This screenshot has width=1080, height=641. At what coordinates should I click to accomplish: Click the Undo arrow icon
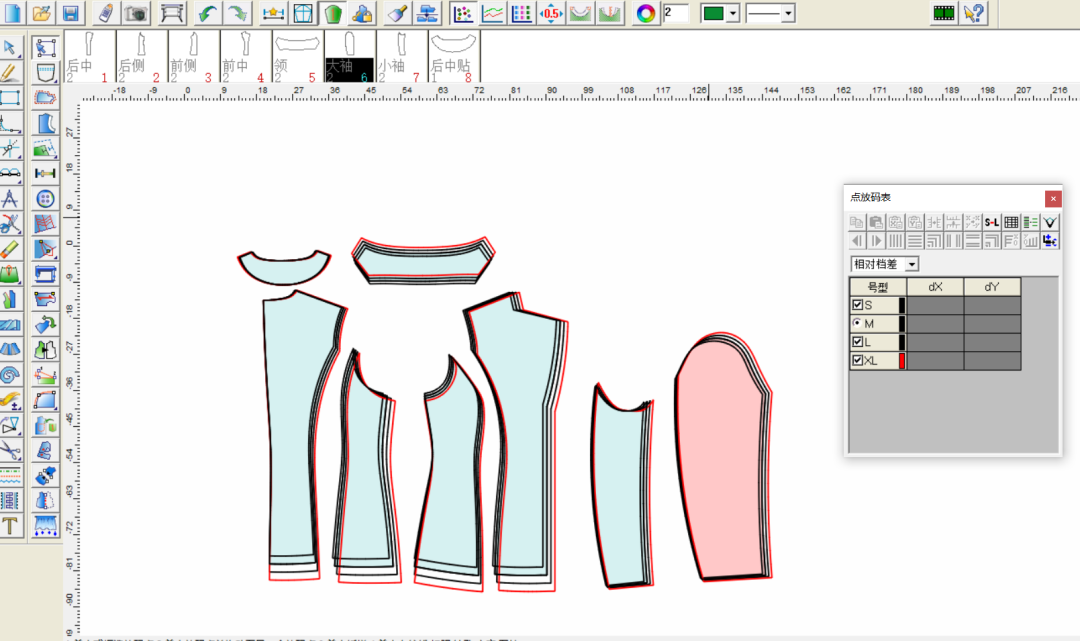pos(207,13)
